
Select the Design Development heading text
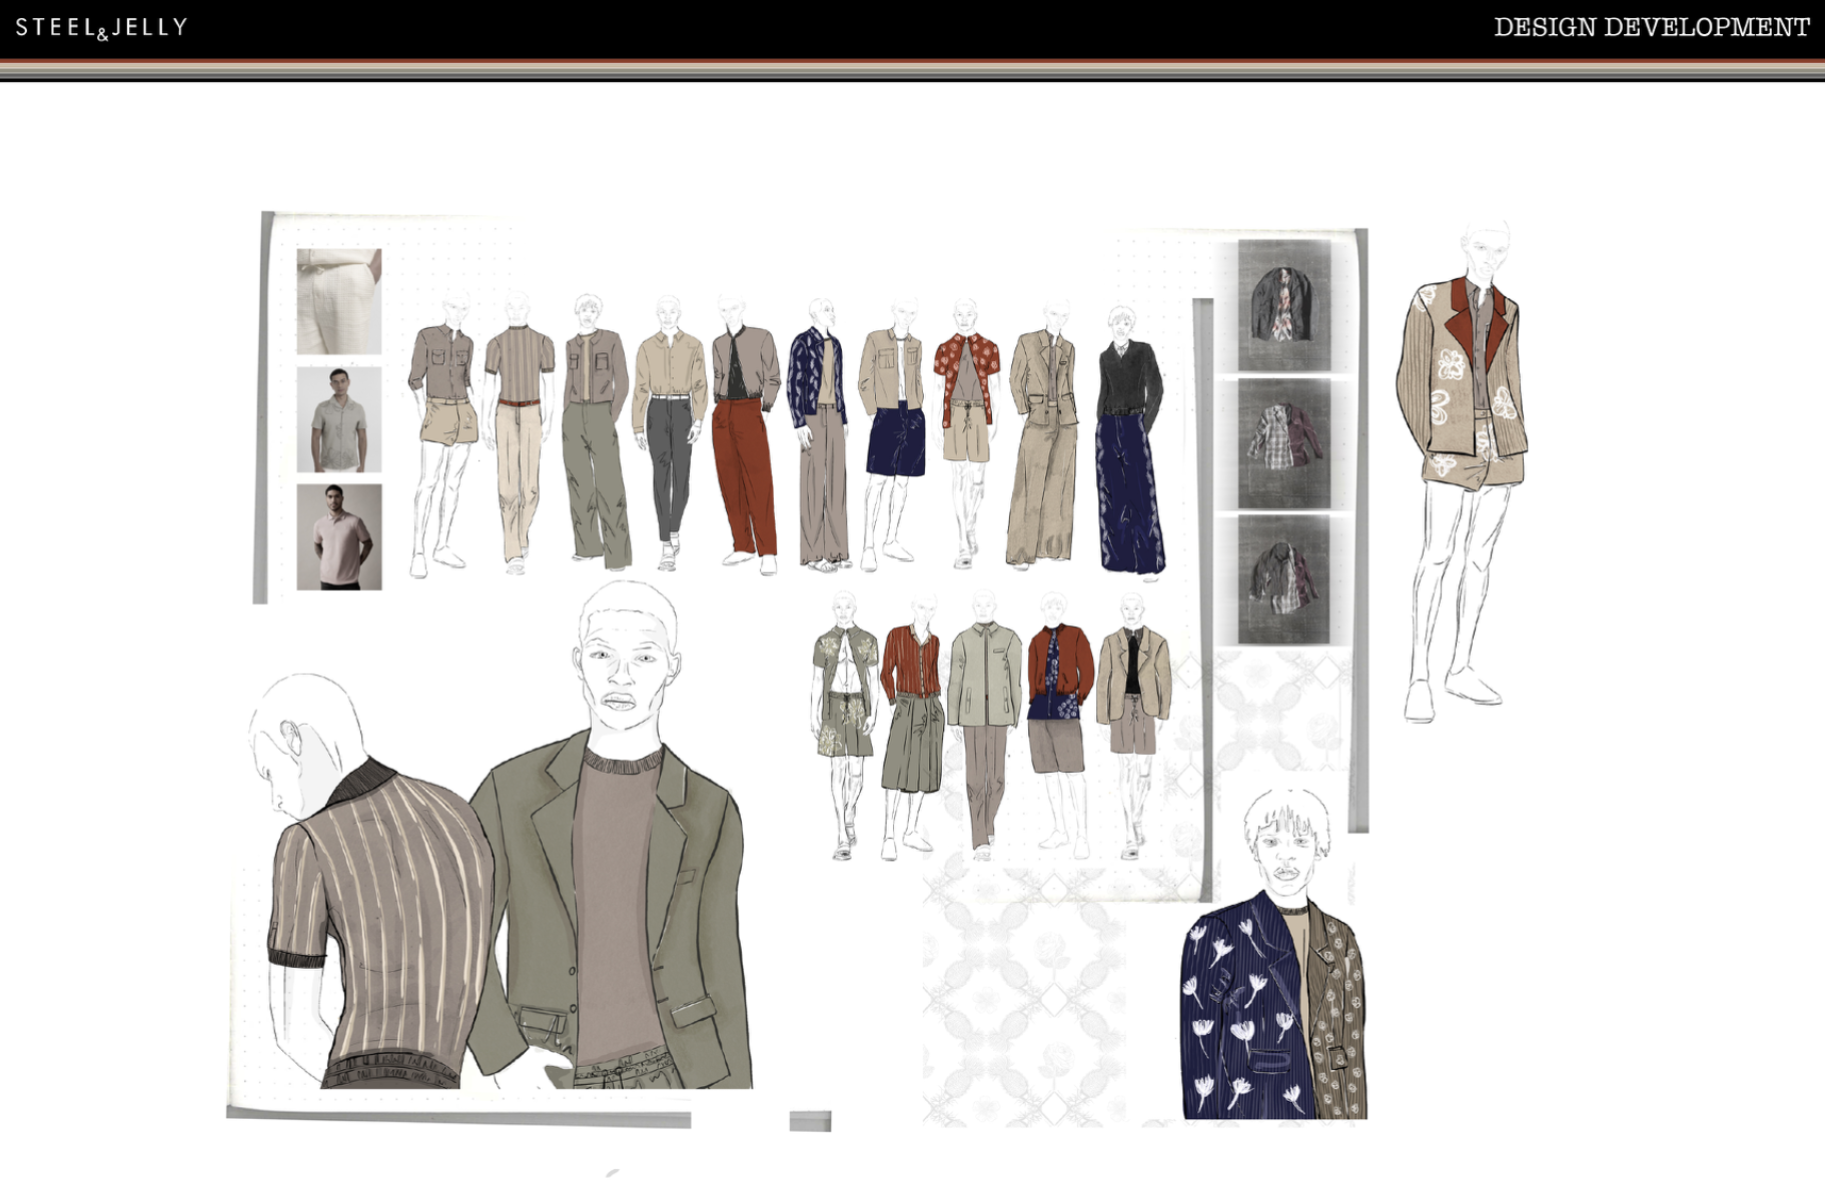click(1651, 27)
